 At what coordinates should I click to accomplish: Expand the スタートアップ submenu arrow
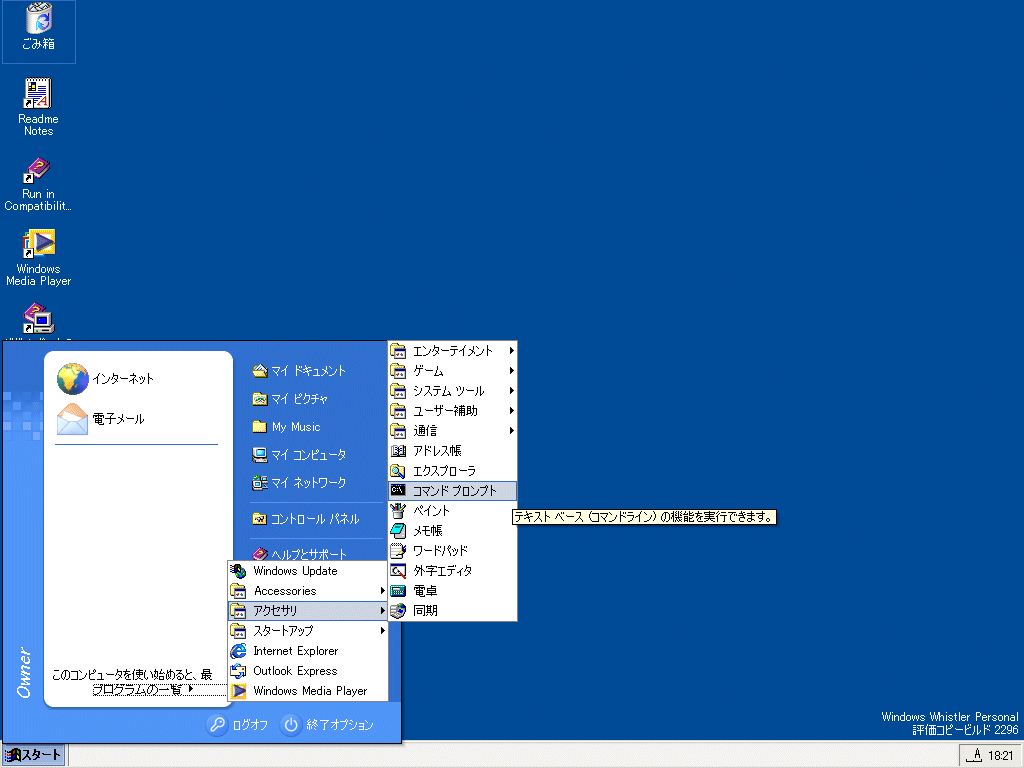[383, 631]
